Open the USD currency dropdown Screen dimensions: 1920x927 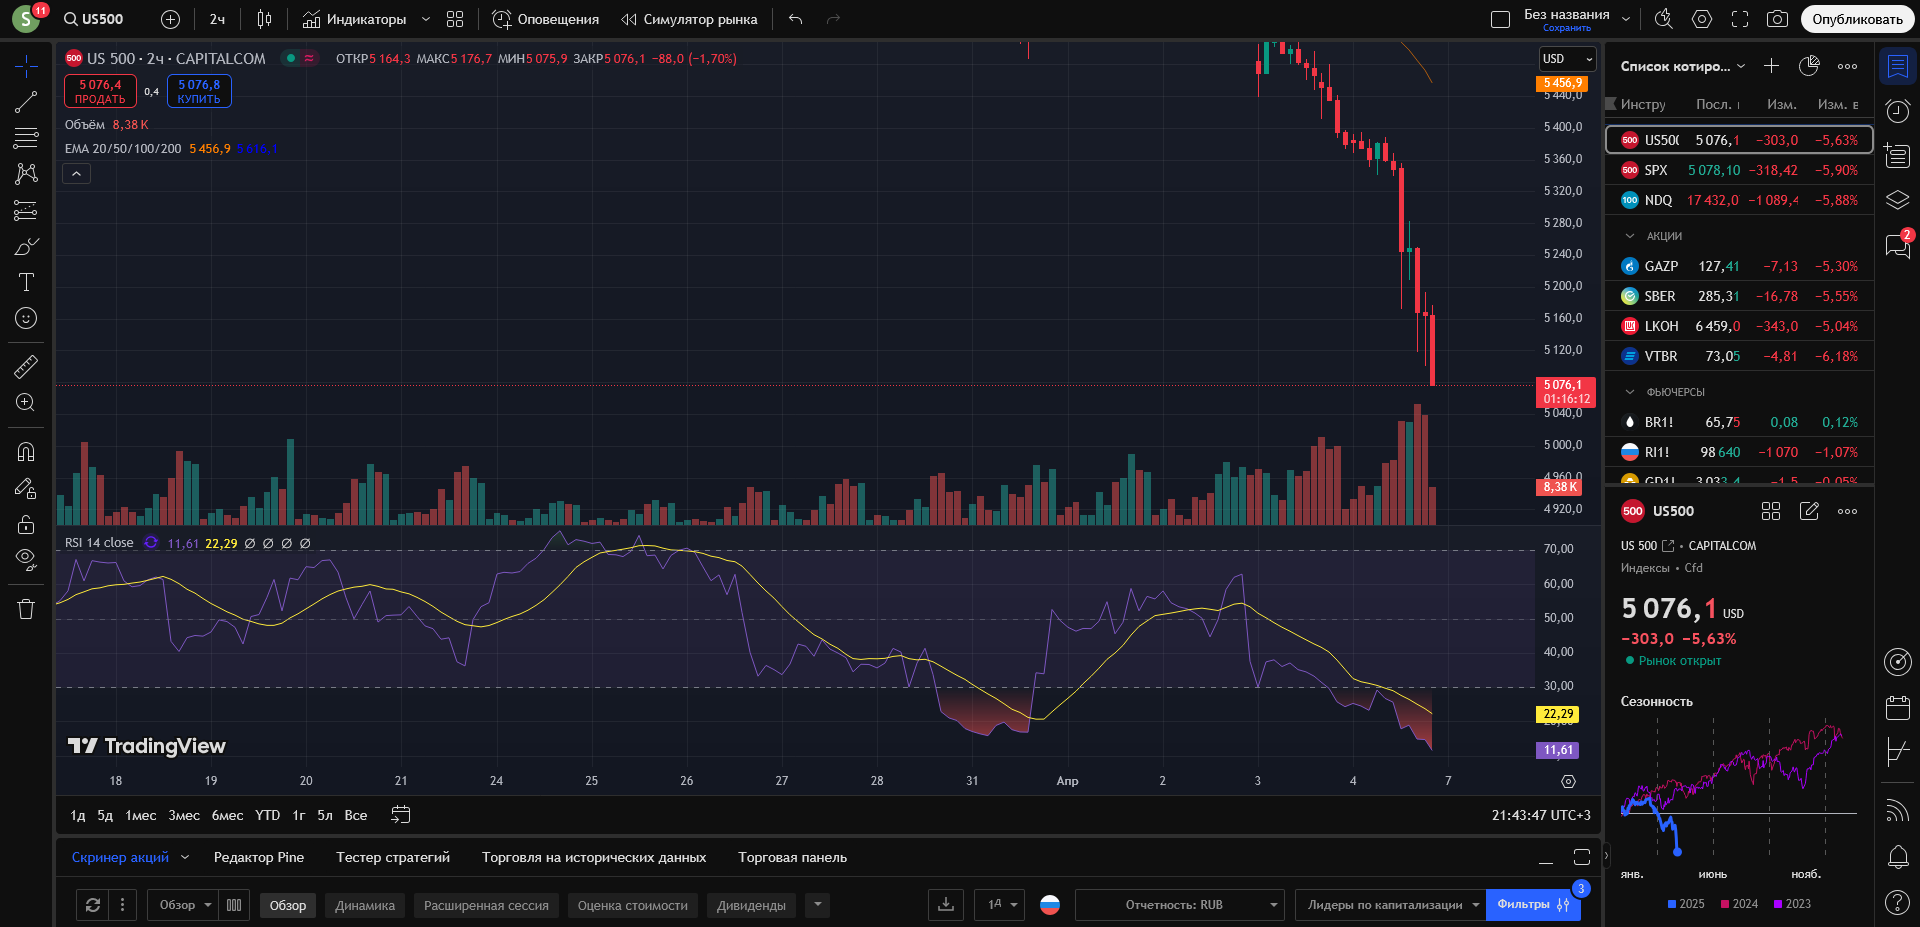click(x=1567, y=59)
